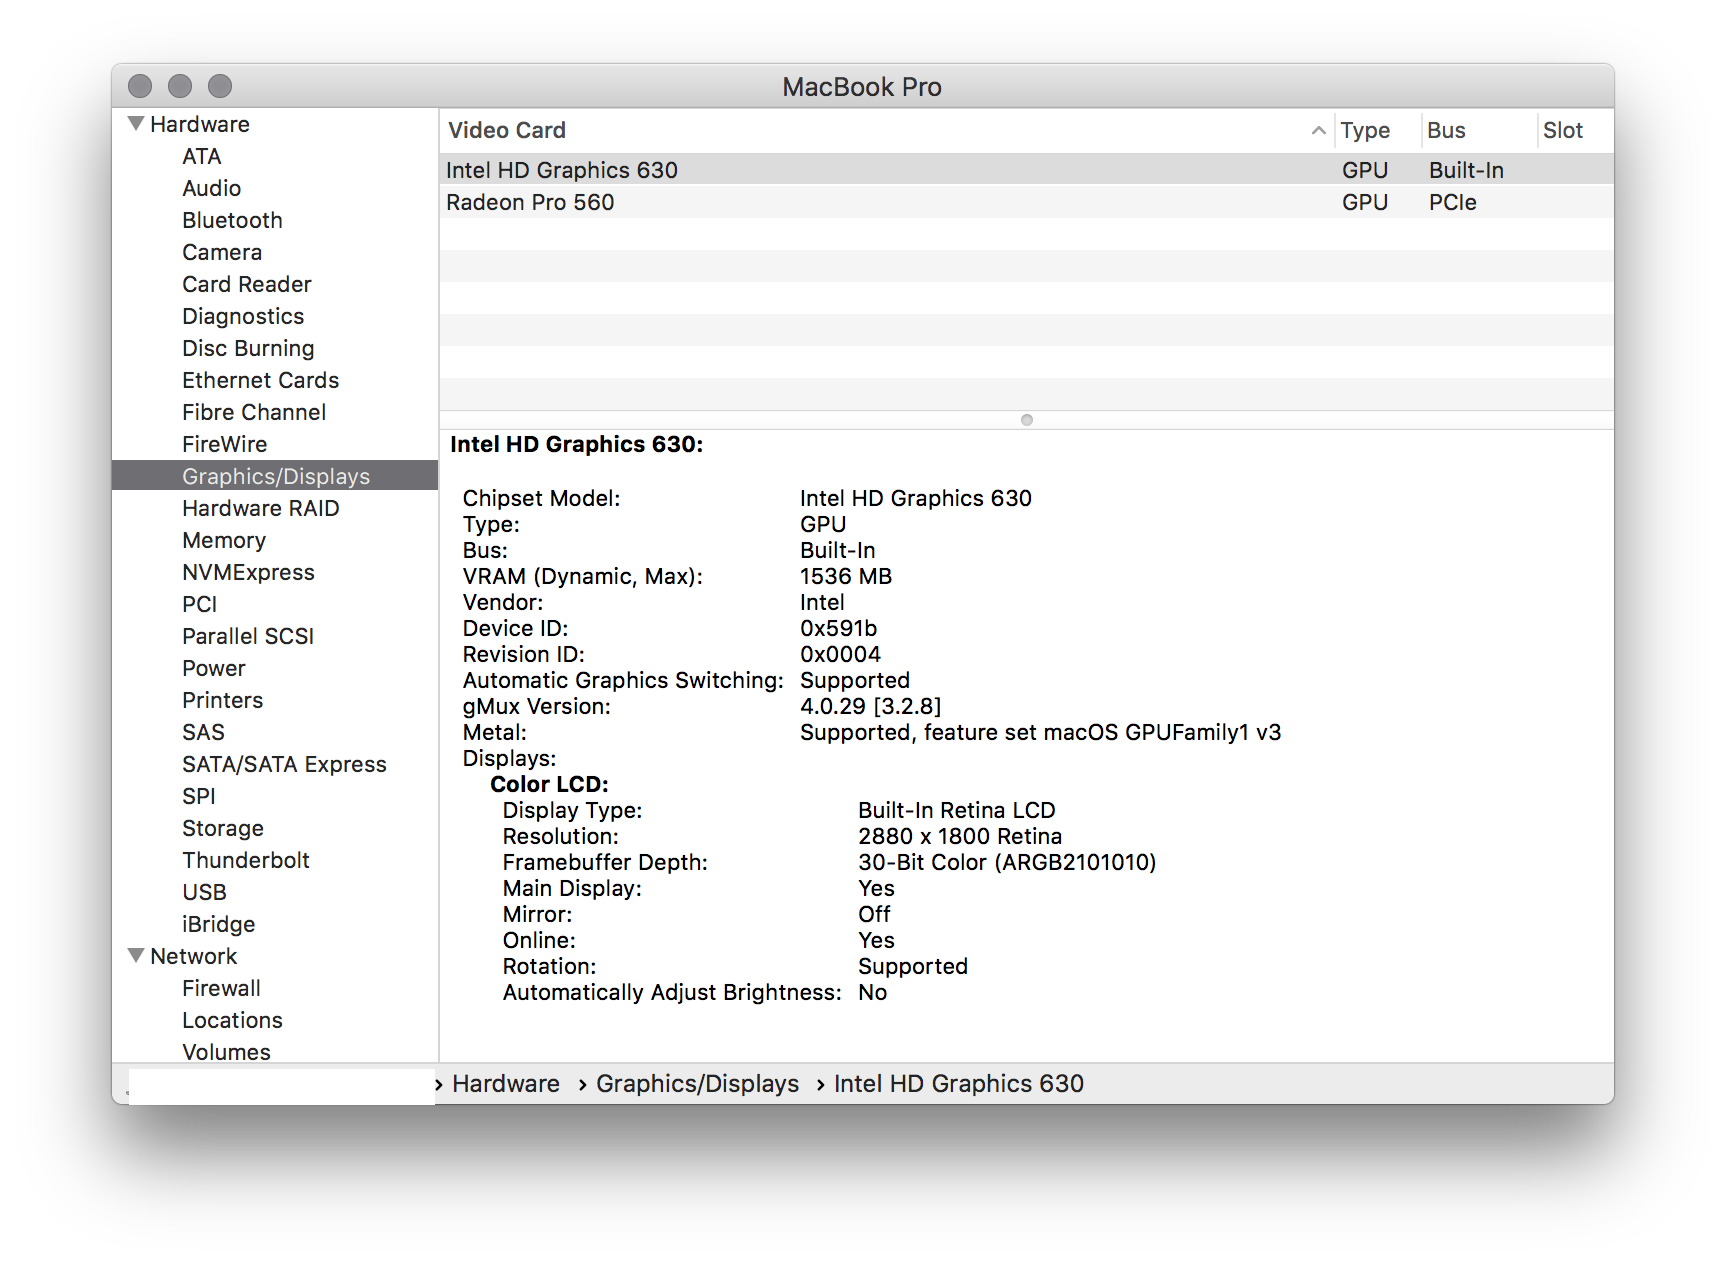Select the Radeon Pro 560 row
The height and width of the screenshot is (1264, 1726).
pos(1026,202)
